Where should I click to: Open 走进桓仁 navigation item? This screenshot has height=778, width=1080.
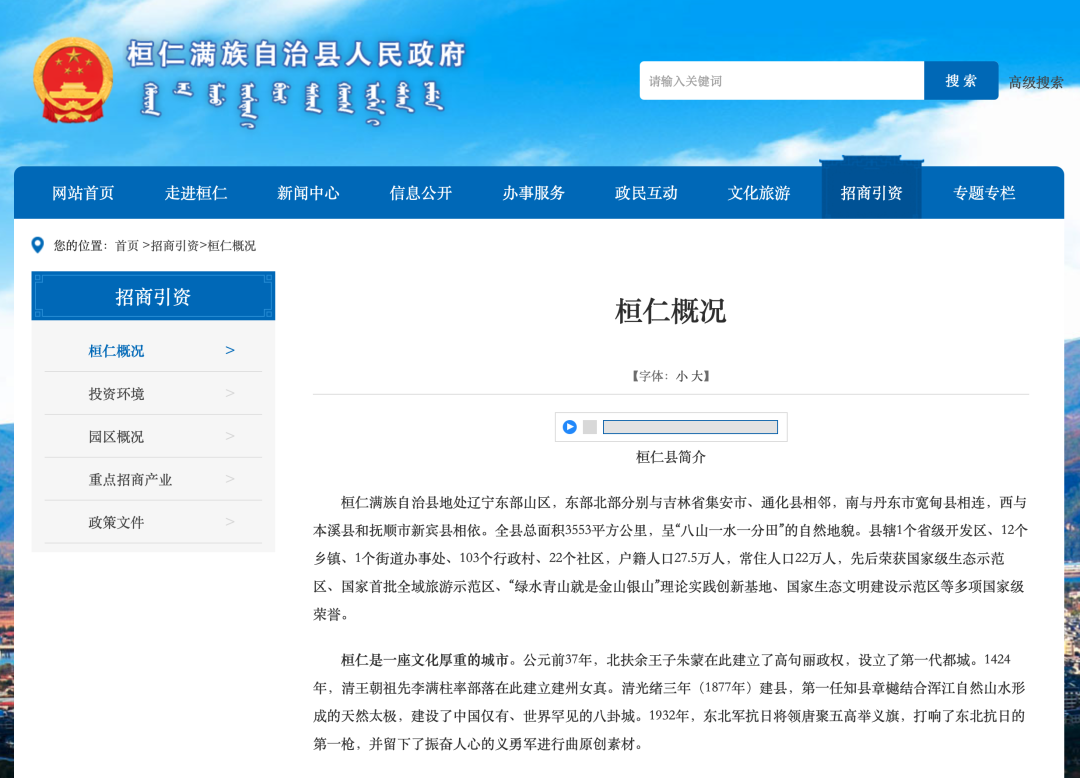point(196,193)
